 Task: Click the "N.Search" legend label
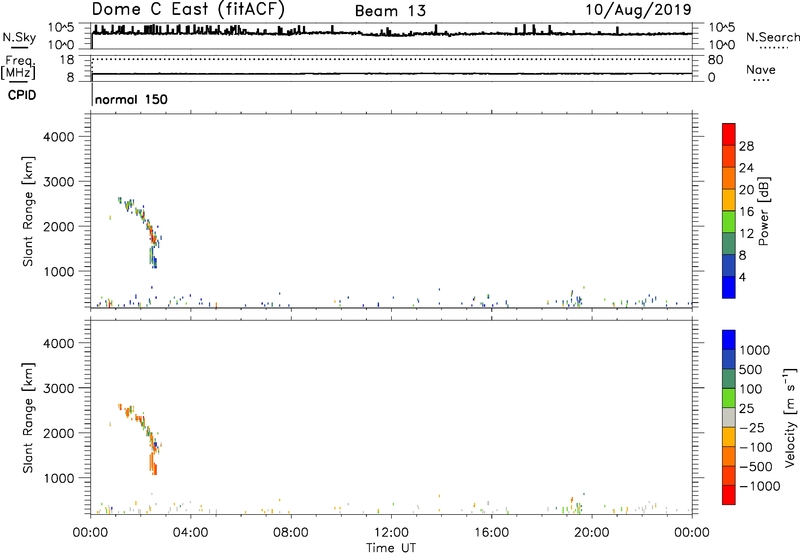pyautogui.click(x=772, y=37)
